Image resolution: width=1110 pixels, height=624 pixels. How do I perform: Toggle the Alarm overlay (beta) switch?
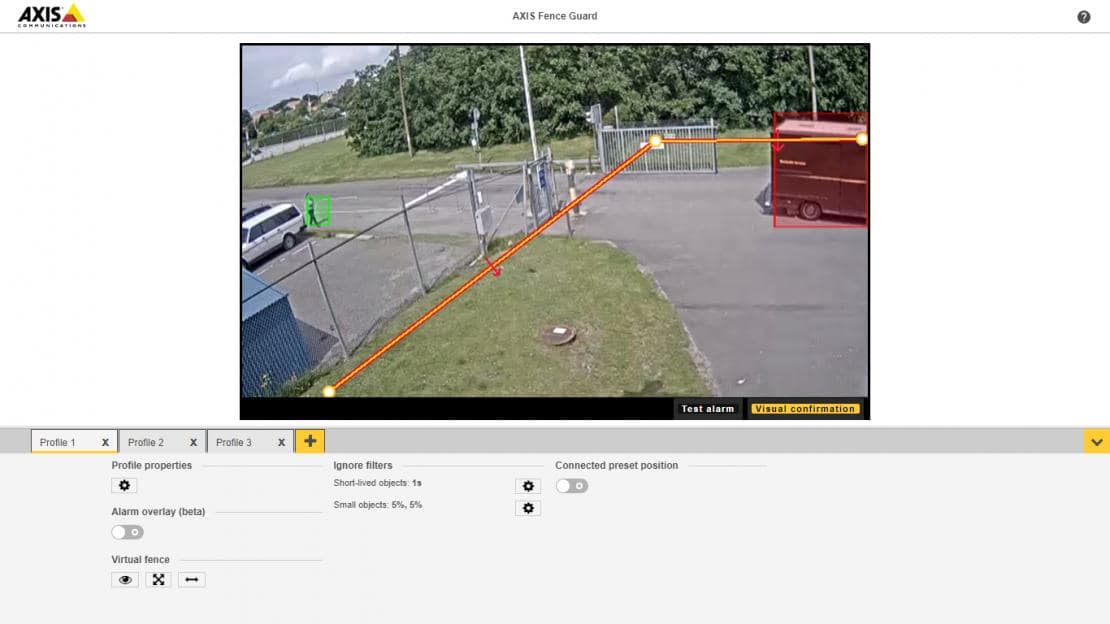(127, 532)
